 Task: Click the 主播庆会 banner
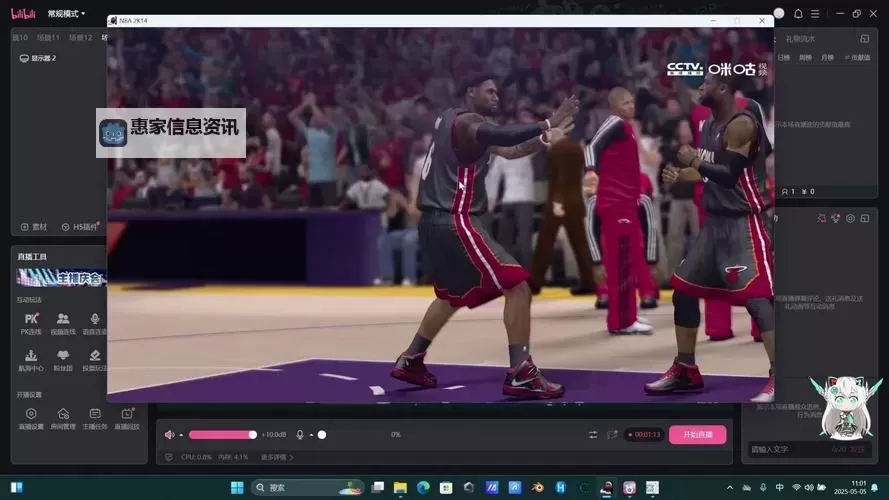pos(61,277)
